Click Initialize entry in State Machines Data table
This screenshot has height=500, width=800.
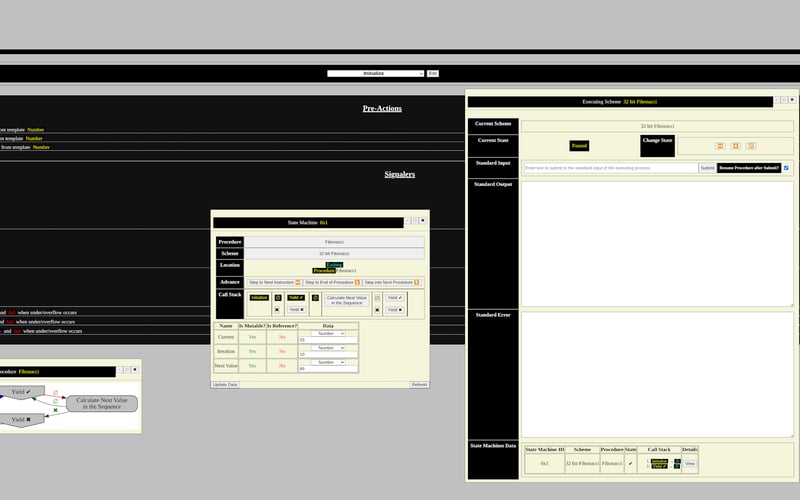(659, 461)
